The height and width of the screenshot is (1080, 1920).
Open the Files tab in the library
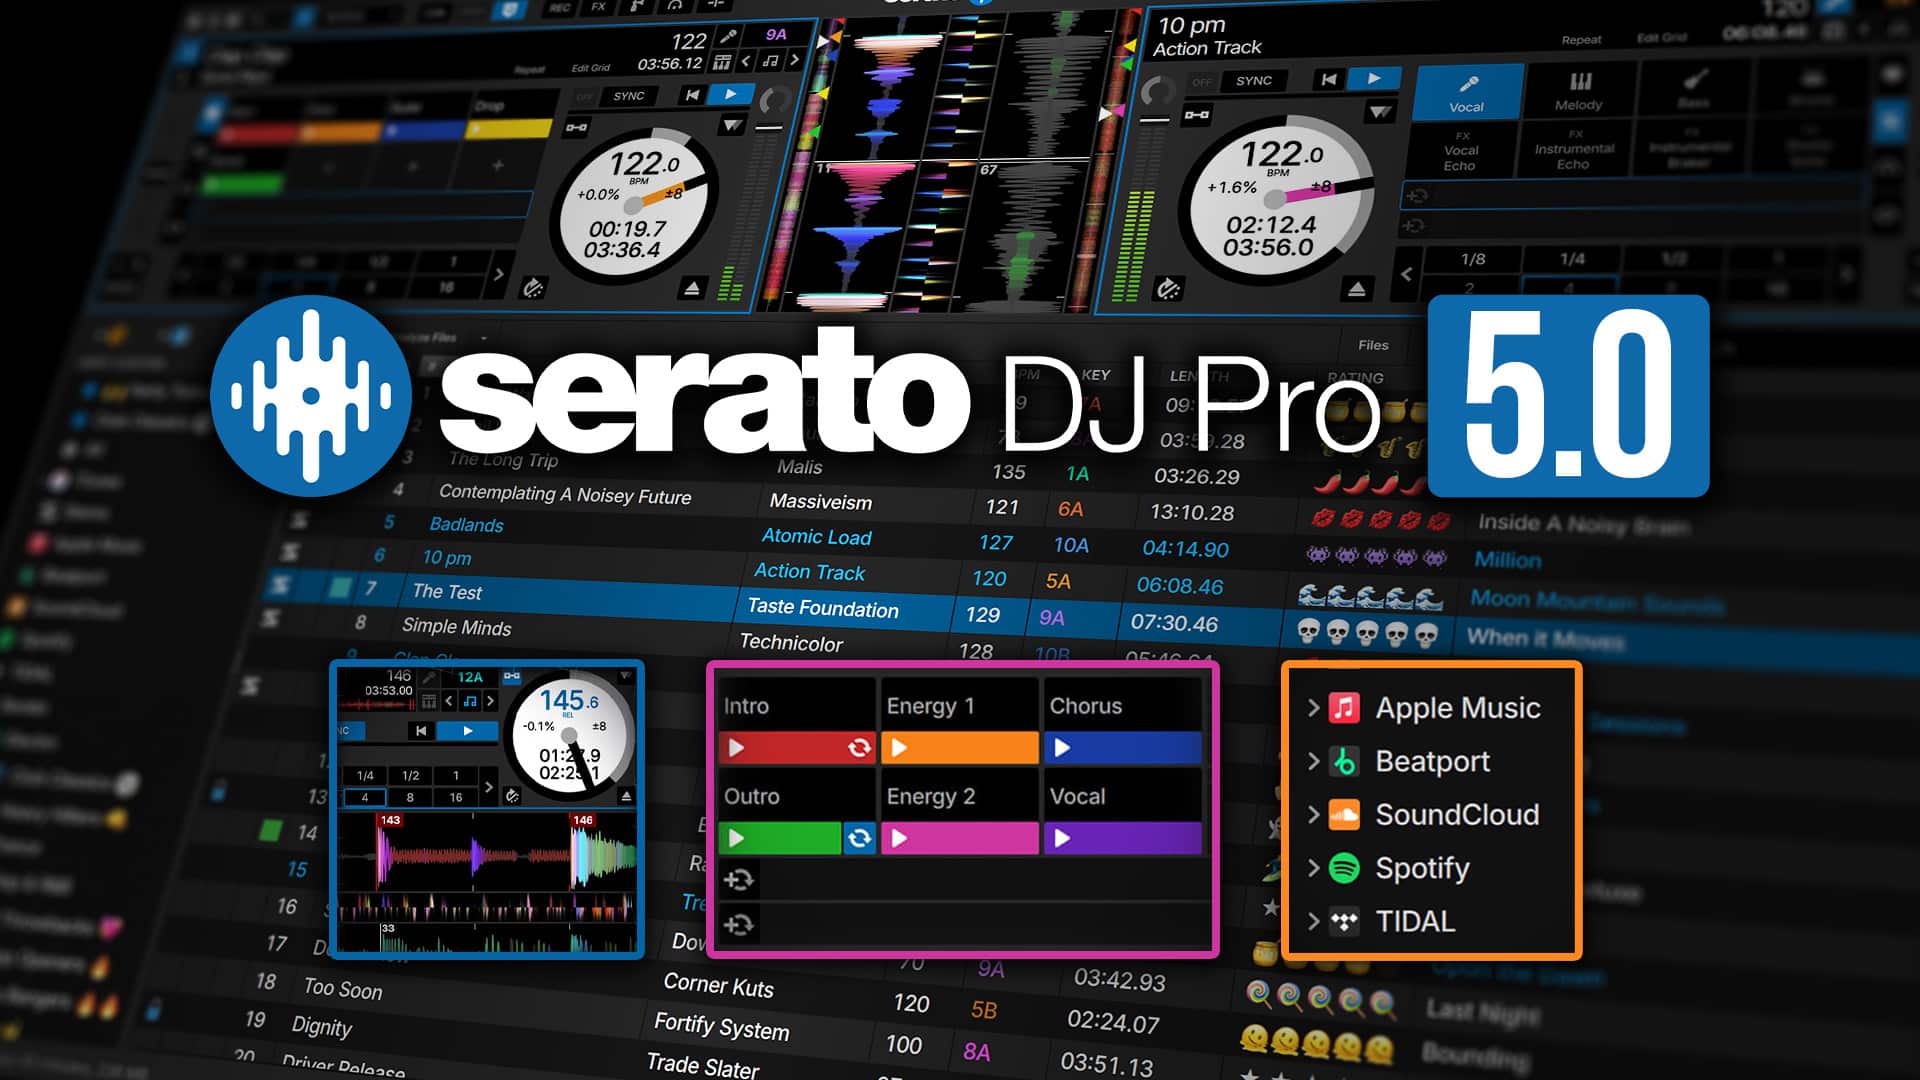coord(1373,345)
